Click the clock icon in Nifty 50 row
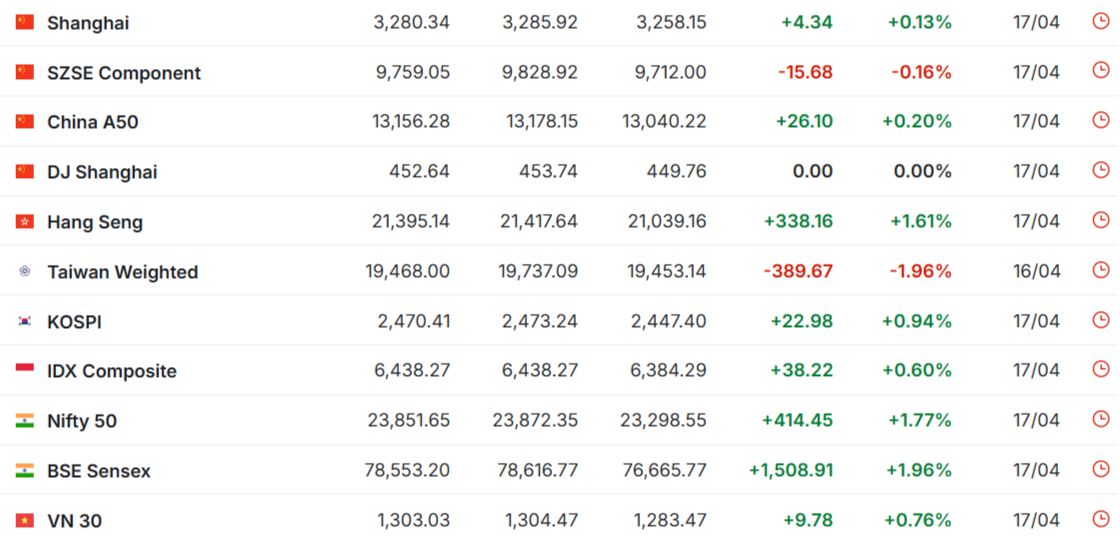1120x539 pixels. (1101, 420)
